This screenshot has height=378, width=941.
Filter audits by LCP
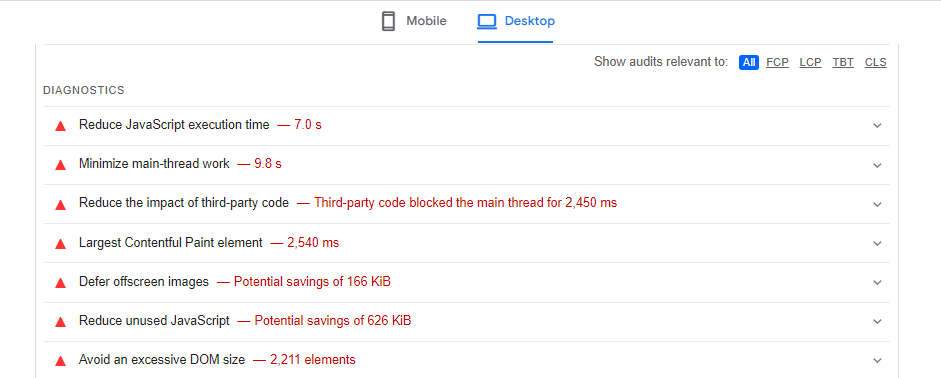point(810,62)
